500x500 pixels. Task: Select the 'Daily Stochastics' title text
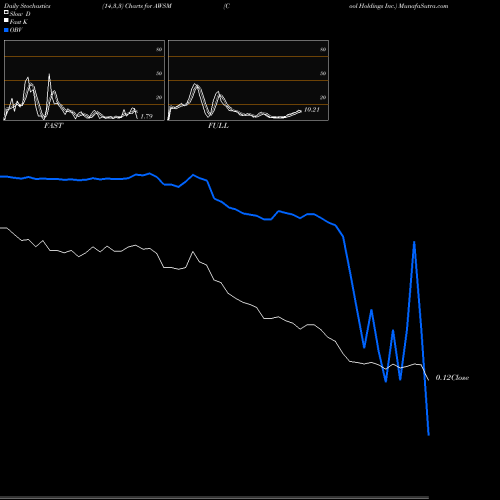pyautogui.click(x=27, y=6)
